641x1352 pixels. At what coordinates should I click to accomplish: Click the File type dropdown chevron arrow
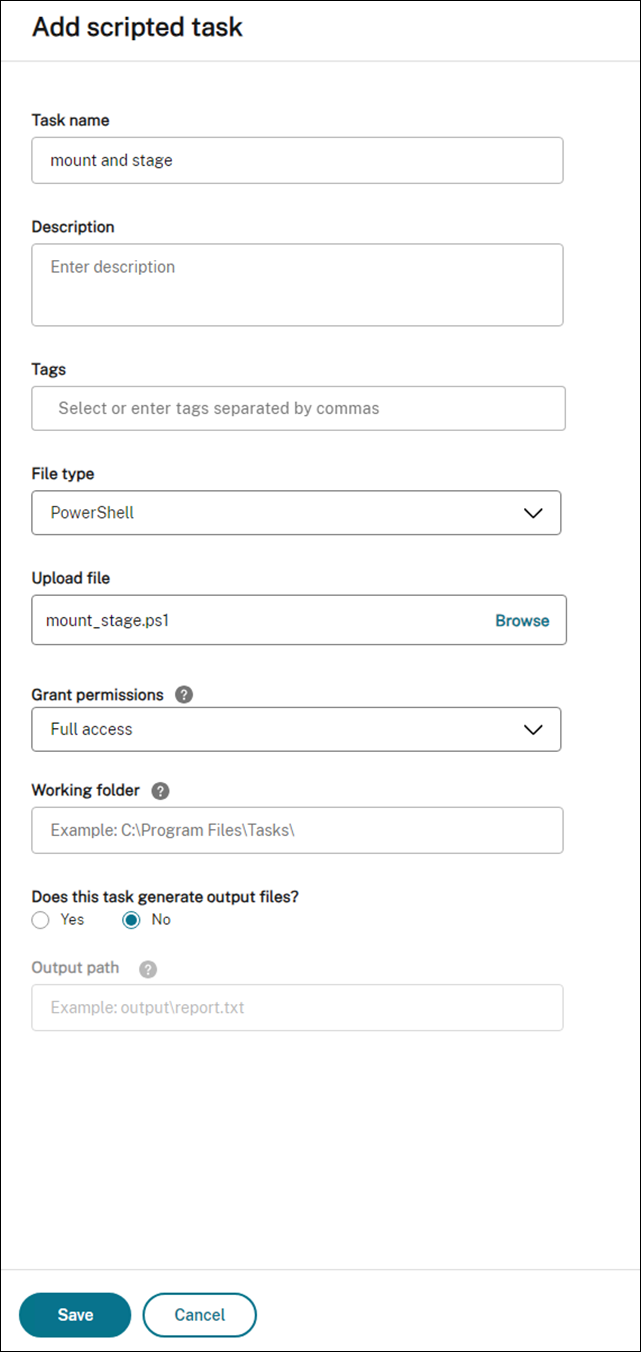pyautogui.click(x=533, y=513)
